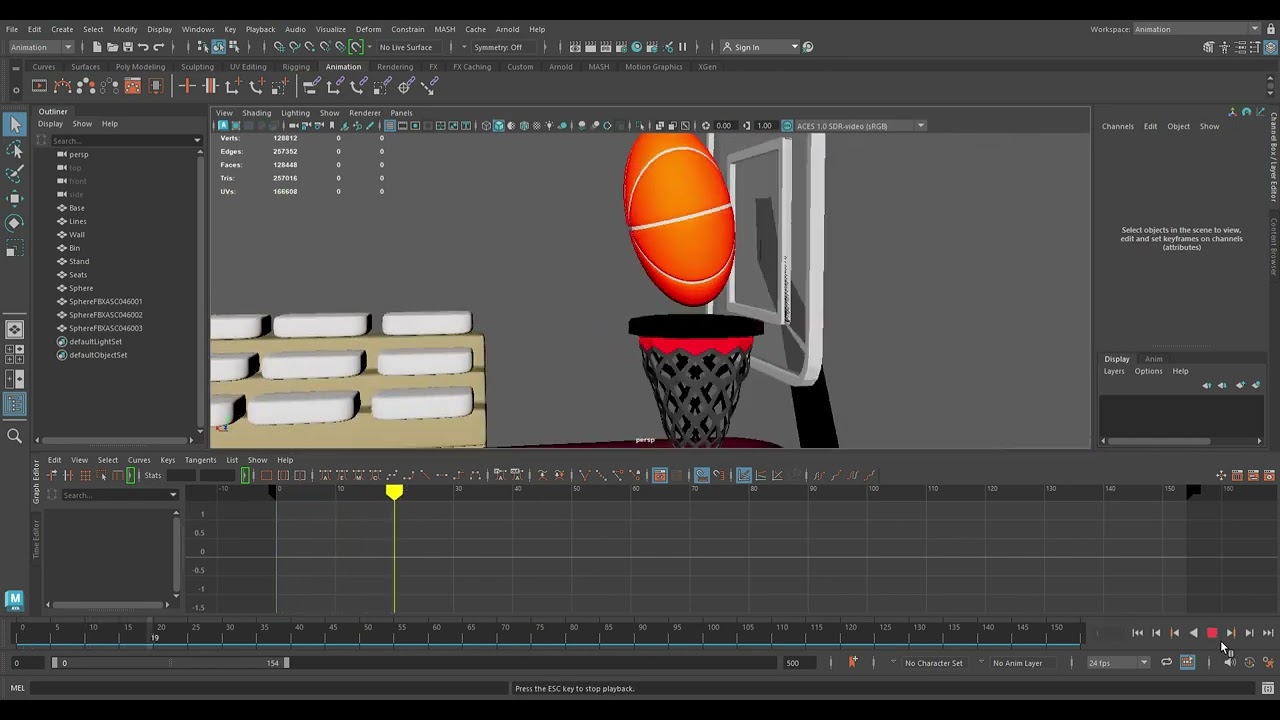Open the No Anim Layer dropdown
Viewport: 1280px width, 720px height.
coord(1024,663)
